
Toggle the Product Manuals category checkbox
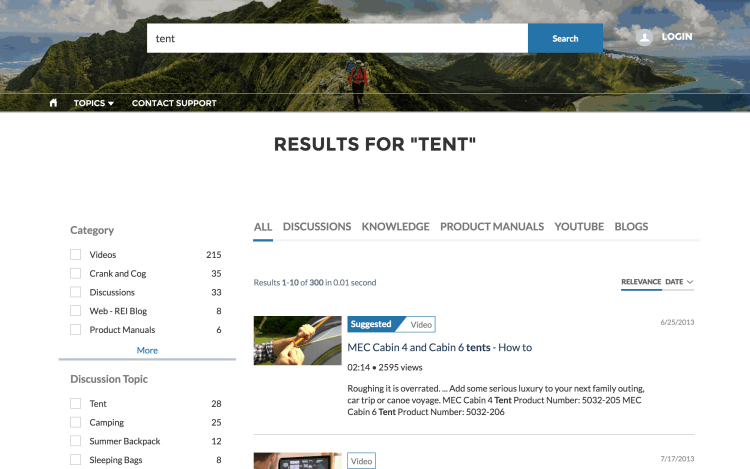[x=75, y=330]
